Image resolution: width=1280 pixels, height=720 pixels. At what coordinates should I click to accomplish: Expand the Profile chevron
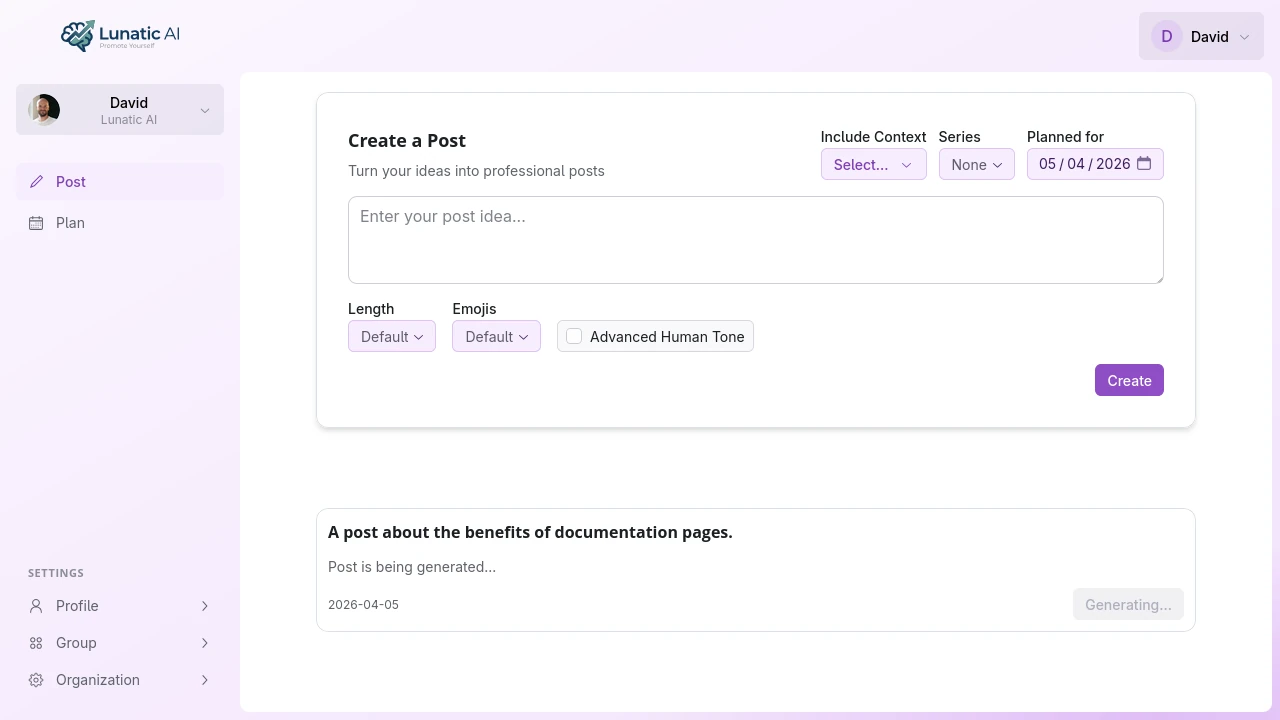pyautogui.click(x=205, y=605)
